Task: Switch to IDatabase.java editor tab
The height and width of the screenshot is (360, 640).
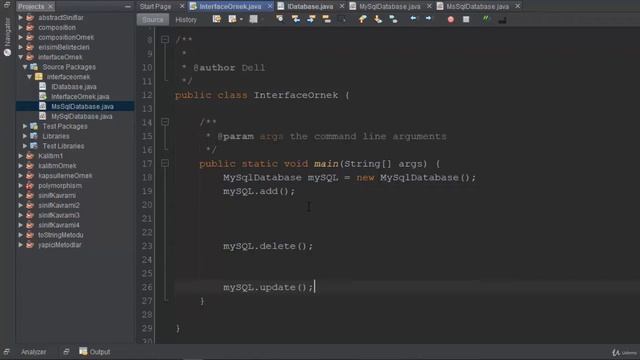Action: point(310,7)
